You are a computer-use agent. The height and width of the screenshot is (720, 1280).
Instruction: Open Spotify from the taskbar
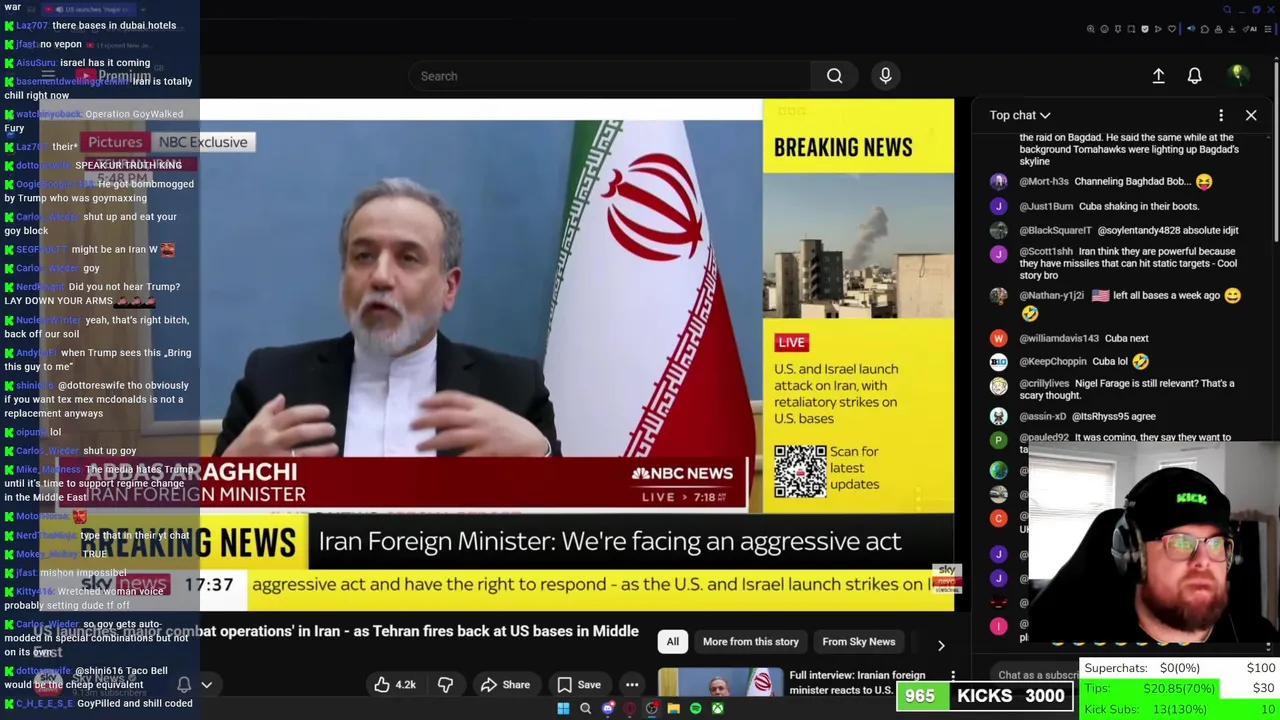(x=695, y=708)
